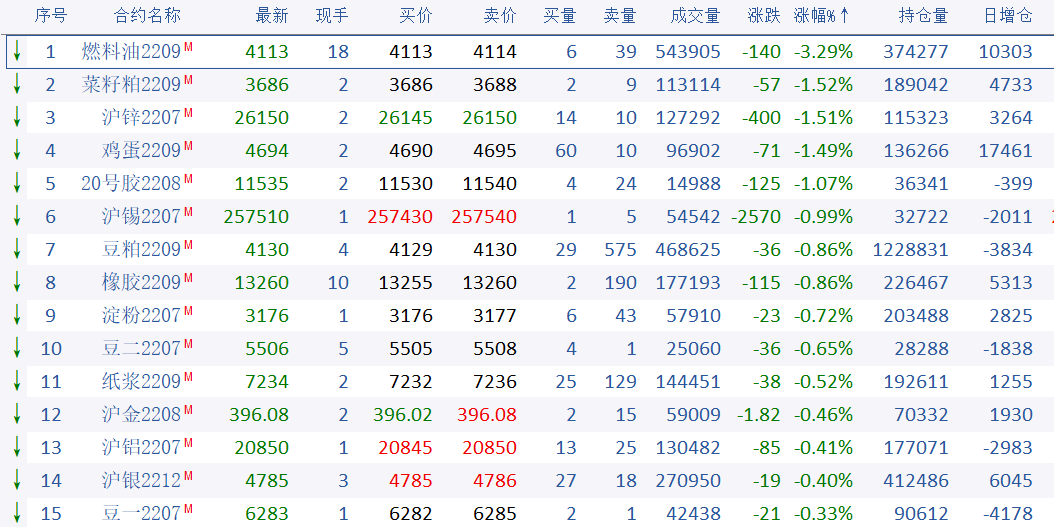Click the 序号 column header
Viewport: 1054px width, 527px height.
51,15
